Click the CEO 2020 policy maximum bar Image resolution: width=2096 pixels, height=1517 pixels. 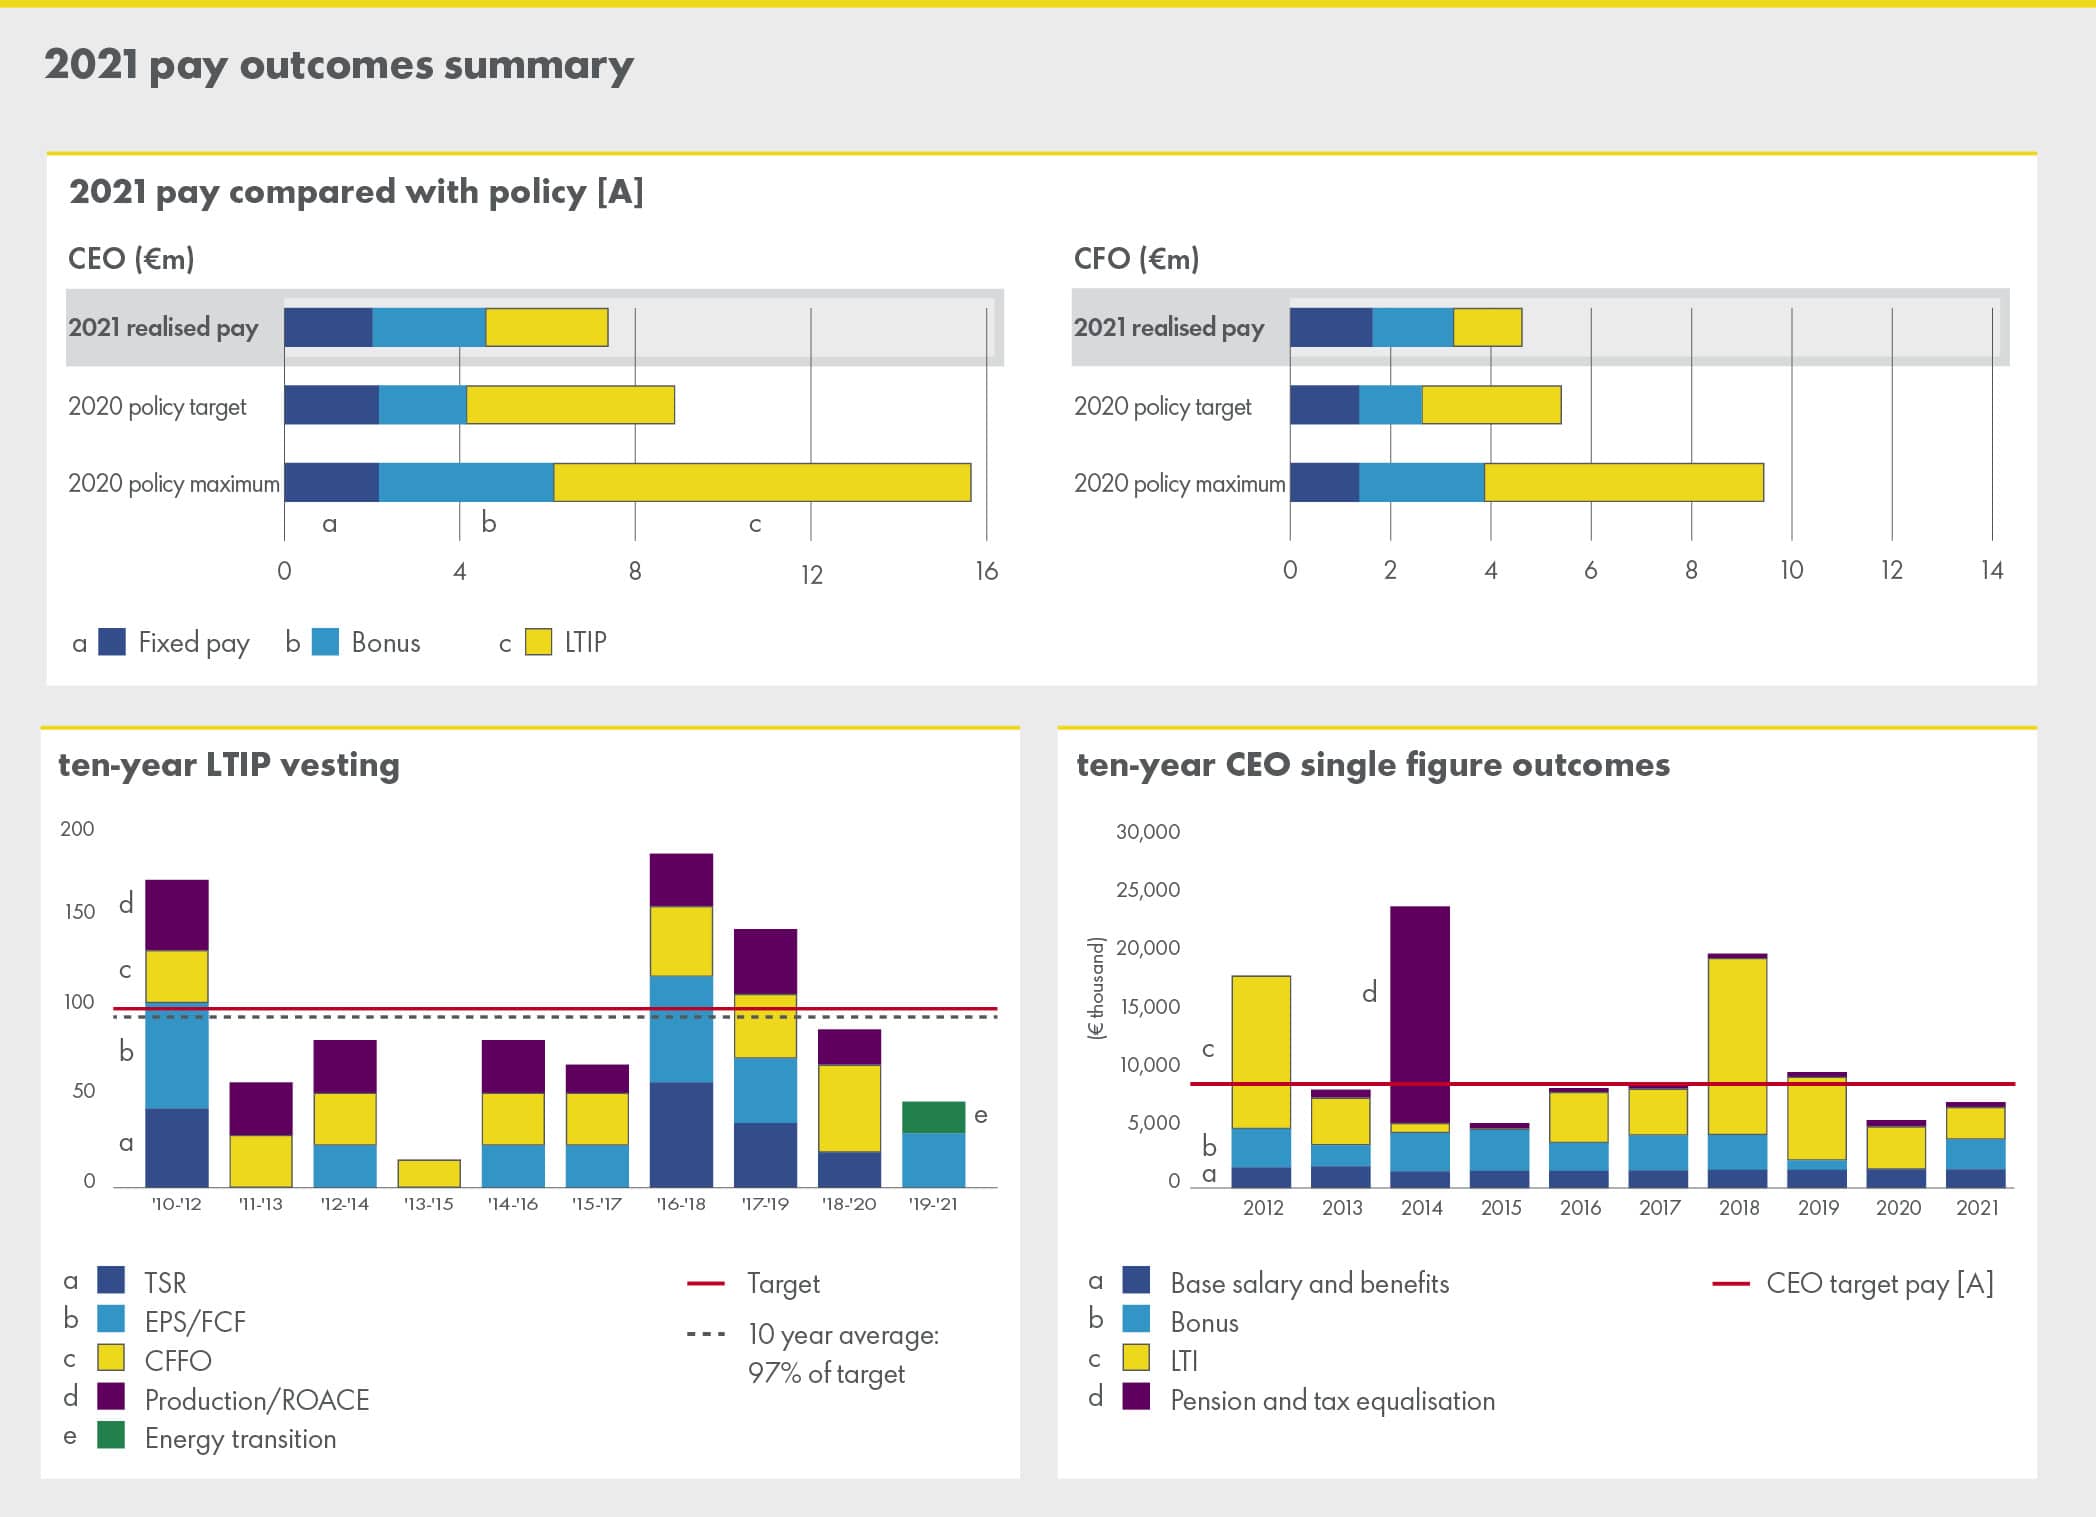(627, 482)
